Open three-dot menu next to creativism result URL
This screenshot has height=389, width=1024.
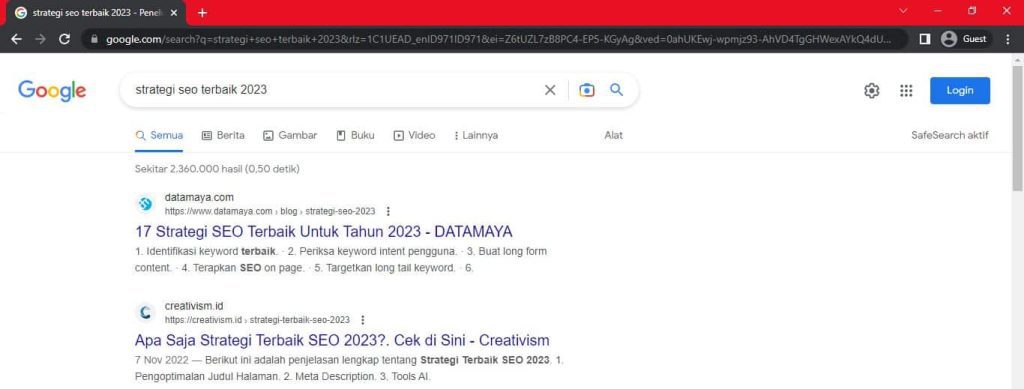363,320
